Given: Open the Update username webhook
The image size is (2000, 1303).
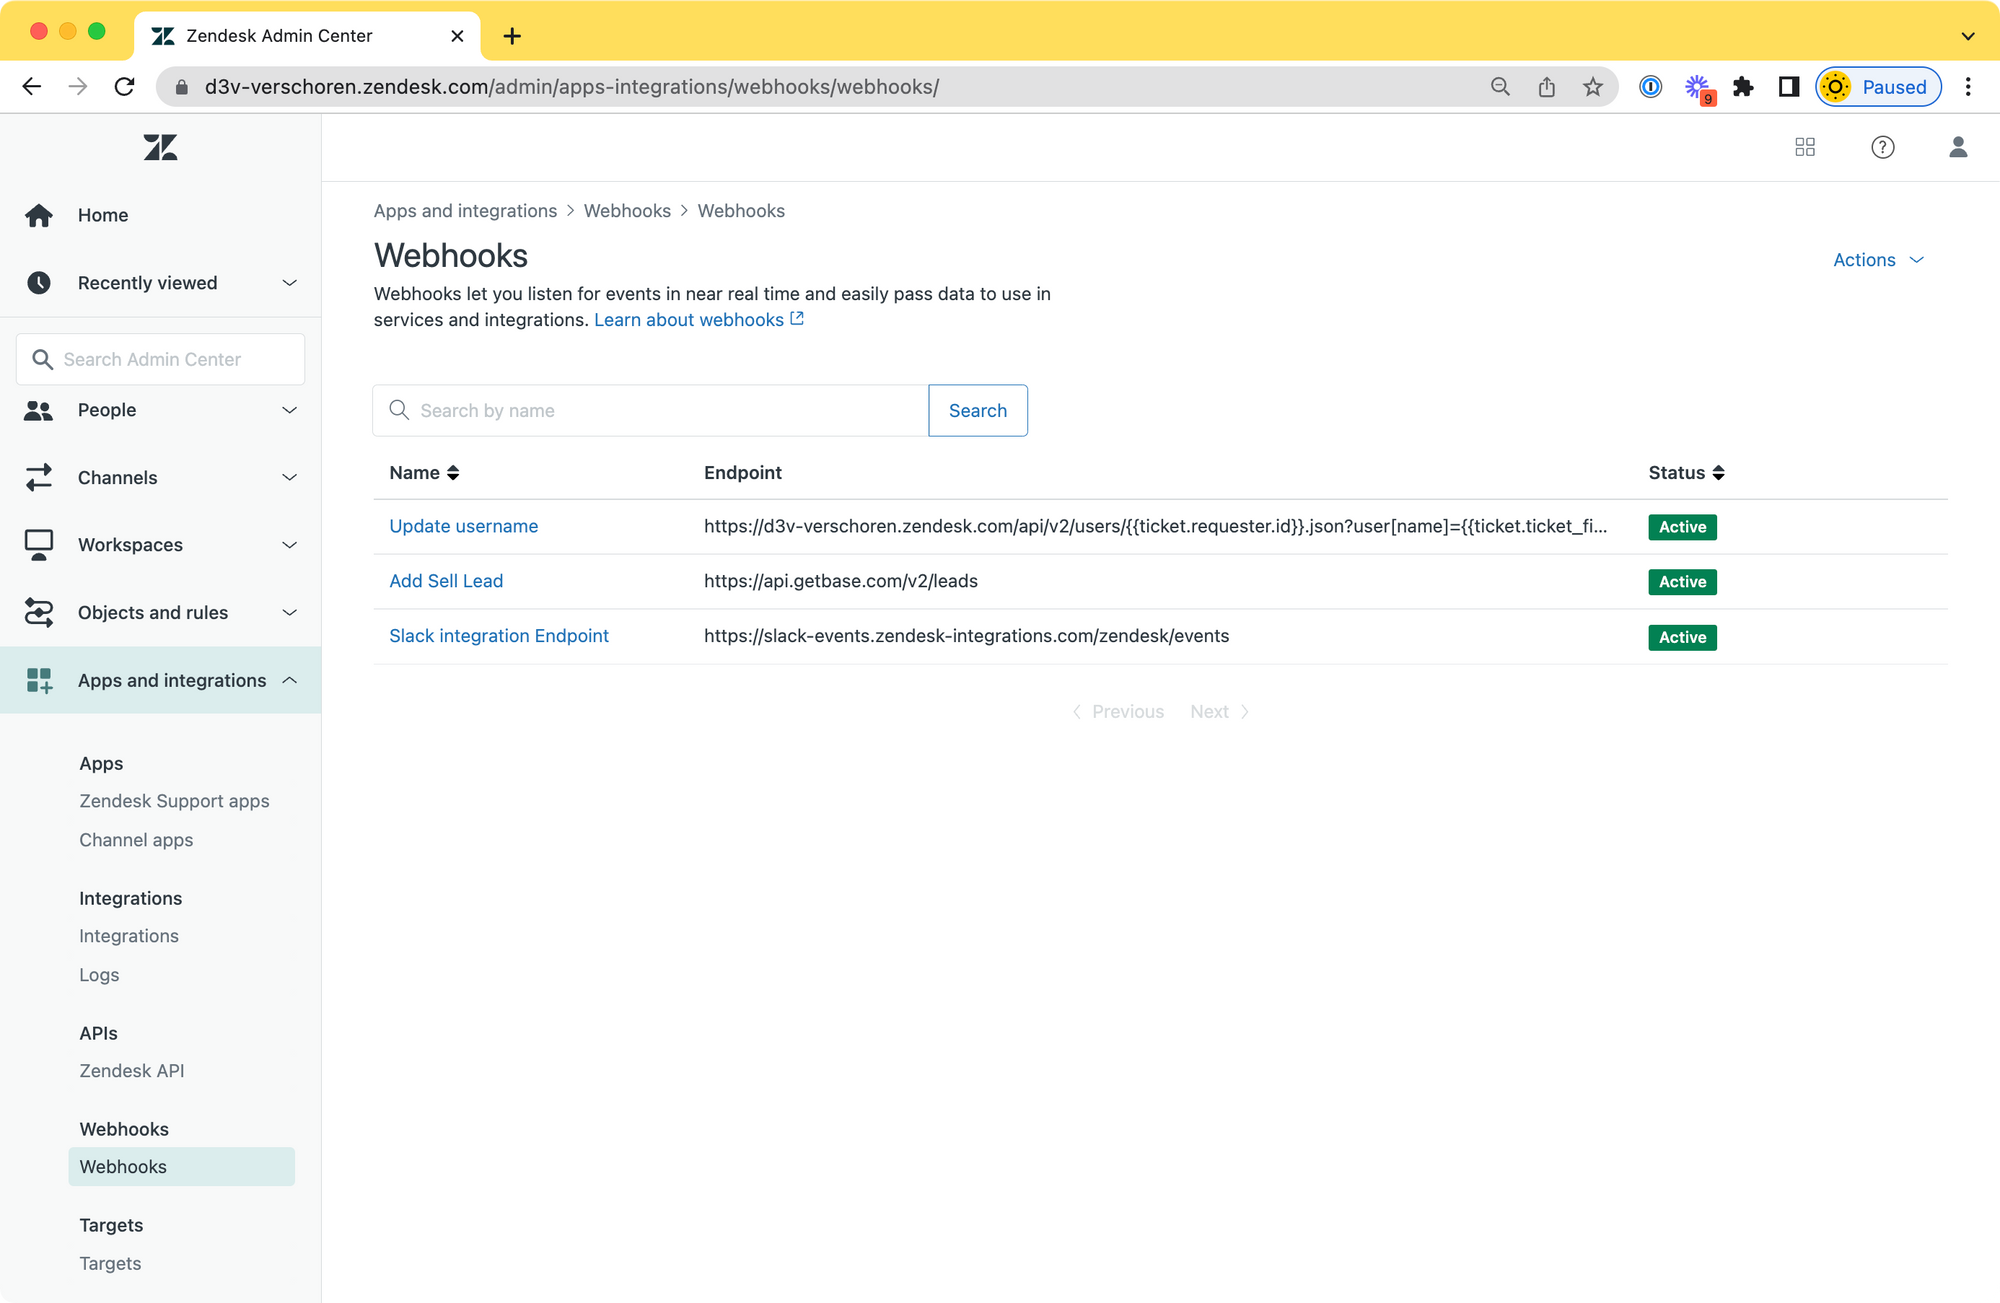Looking at the screenshot, I should pos(463,526).
